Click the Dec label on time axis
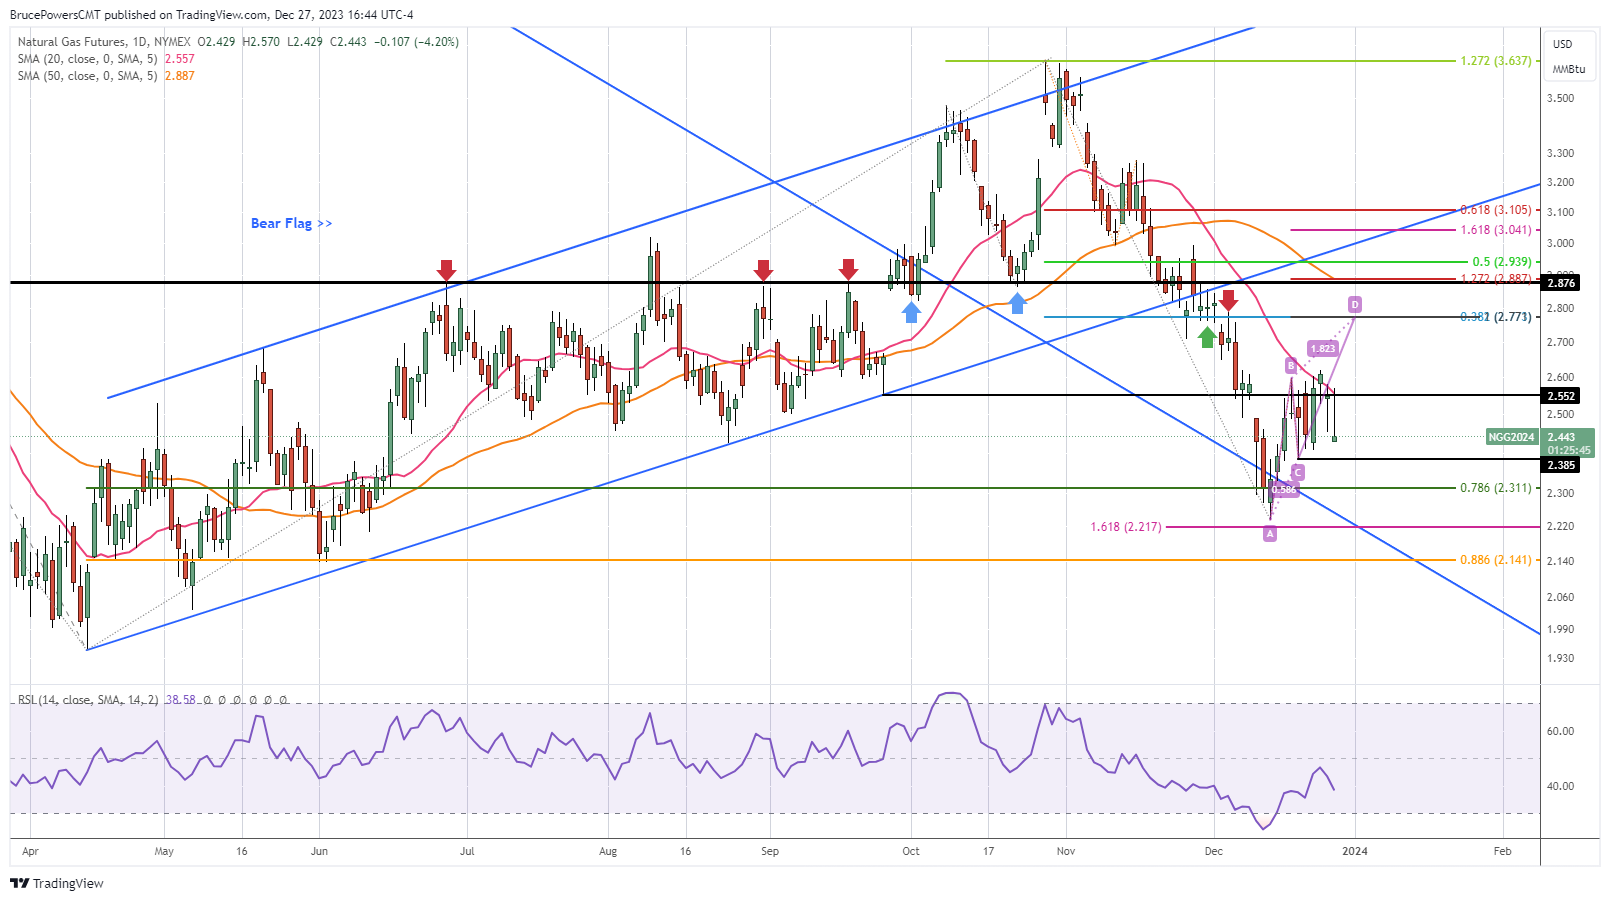 tap(1214, 852)
